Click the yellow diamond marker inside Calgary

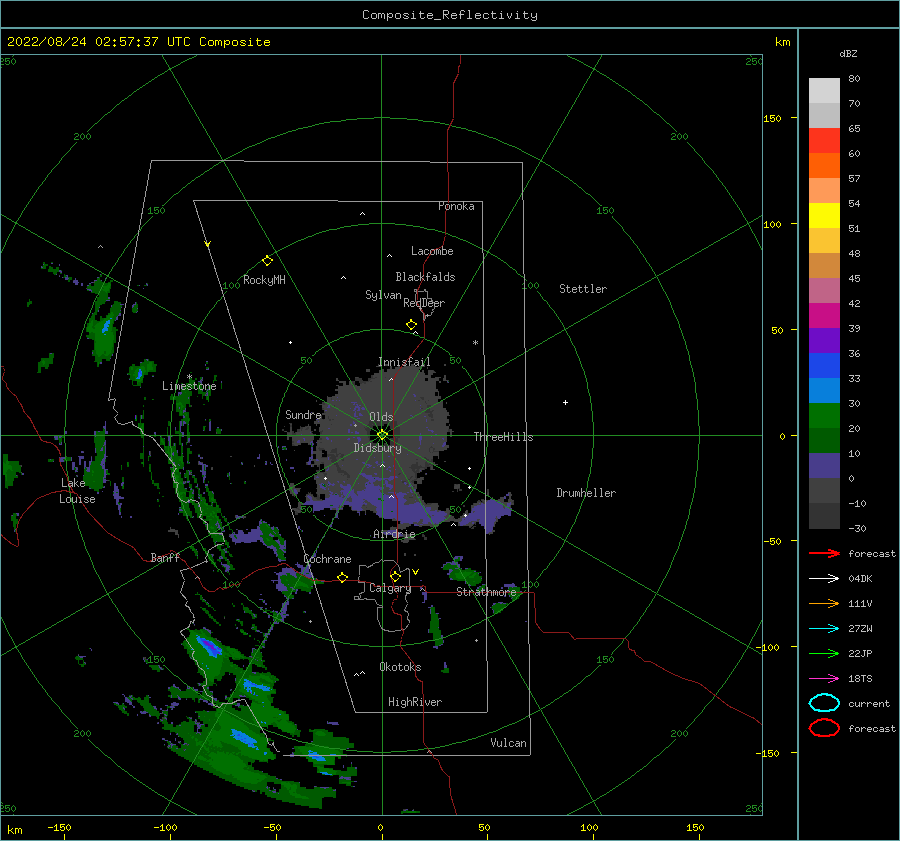point(395,576)
